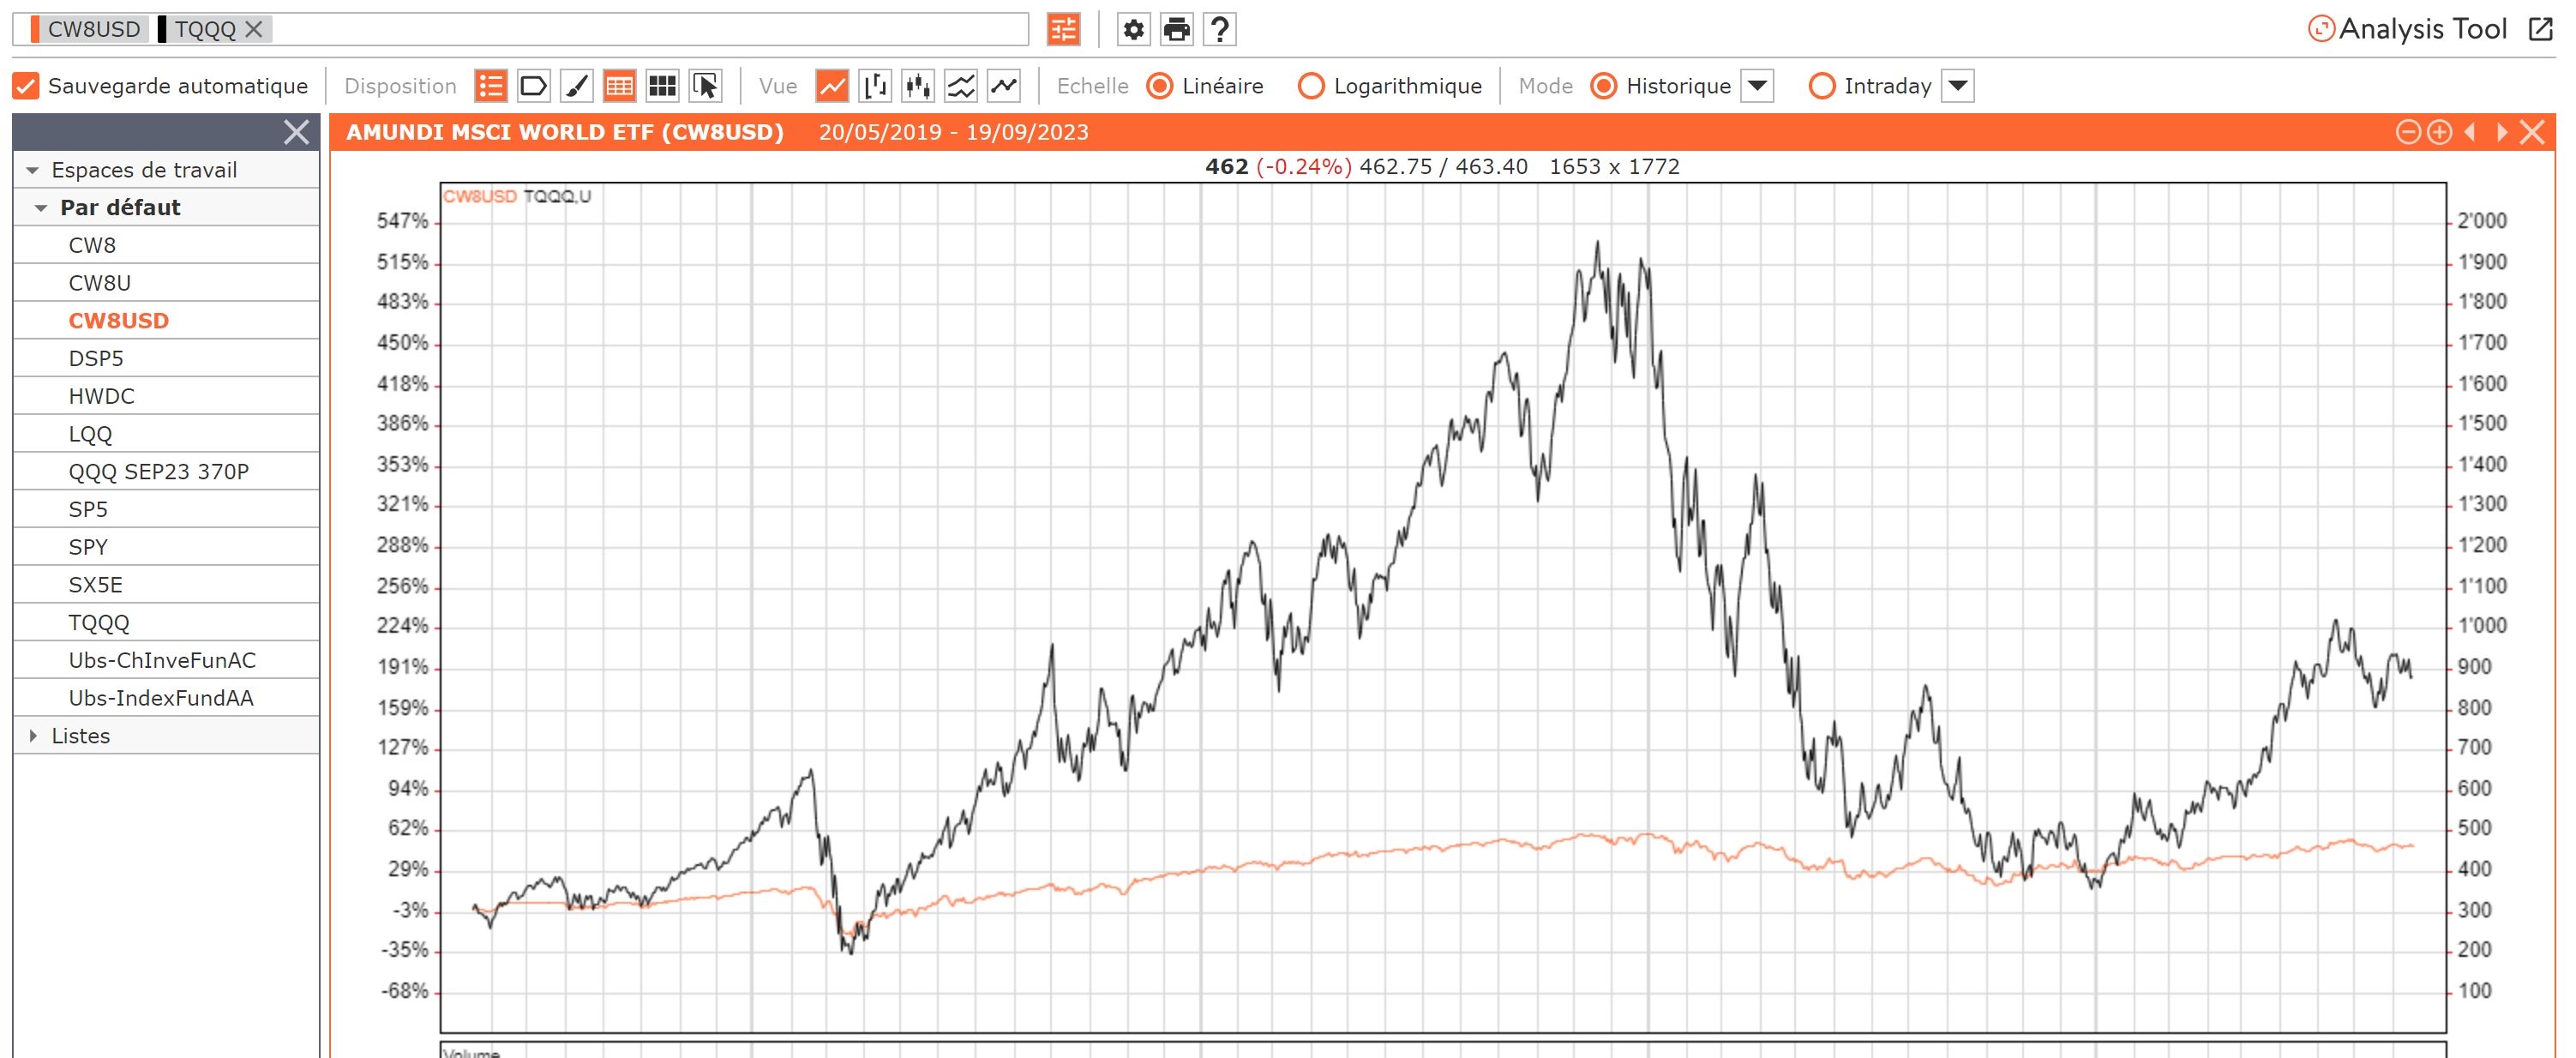Image resolution: width=2576 pixels, height=1058 pixels.
Task: Select the candlestick chart view icon
Action: [917, 86]
